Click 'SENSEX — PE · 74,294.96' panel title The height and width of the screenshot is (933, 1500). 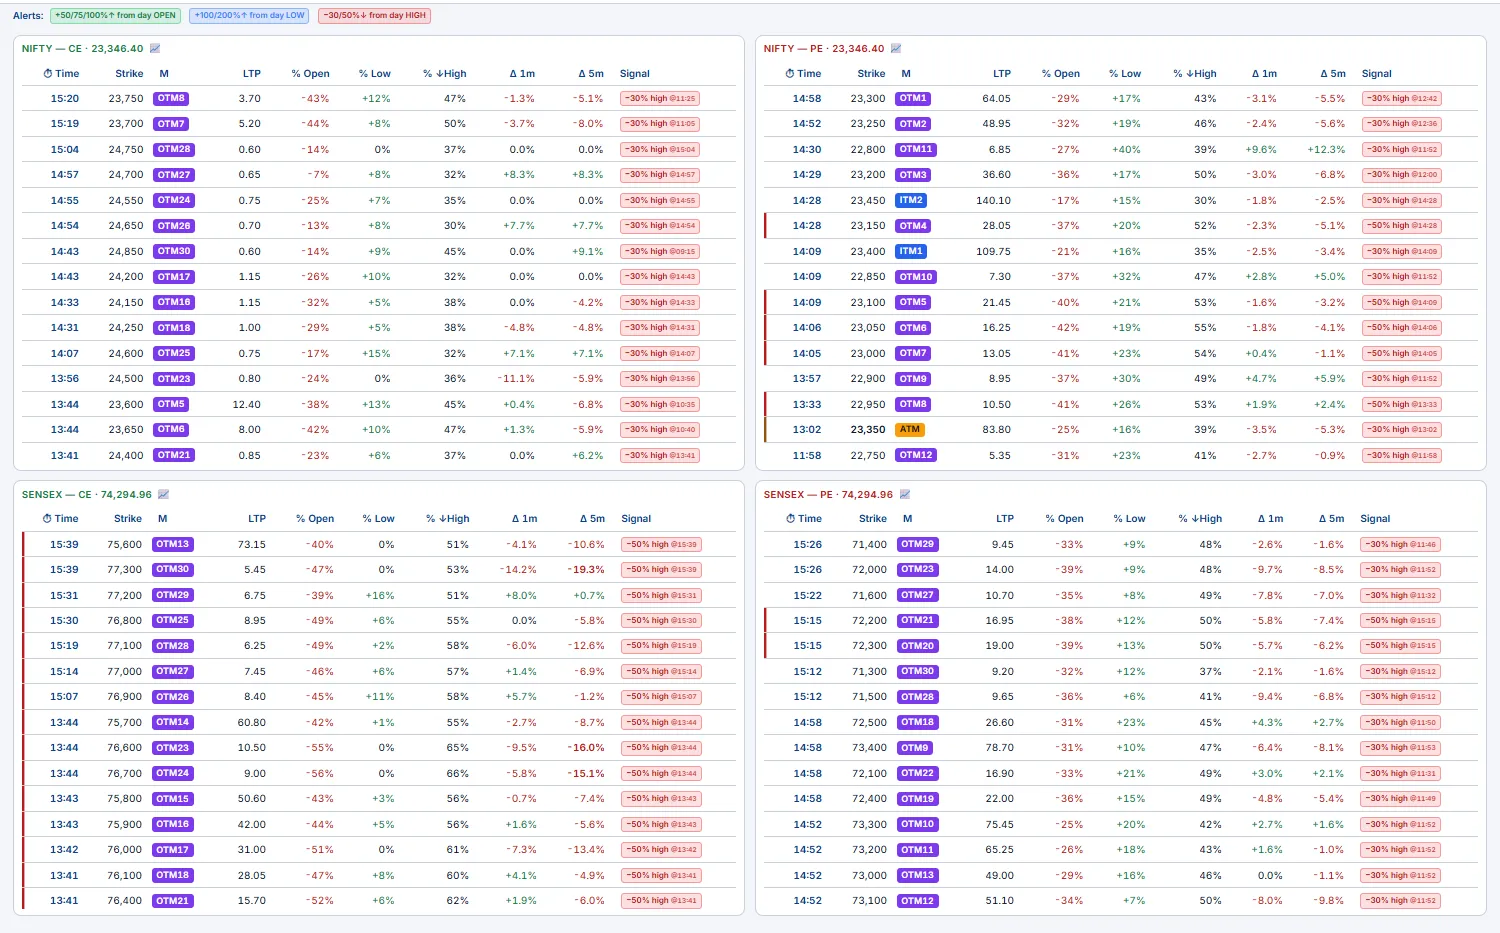(x=829, y=494)
